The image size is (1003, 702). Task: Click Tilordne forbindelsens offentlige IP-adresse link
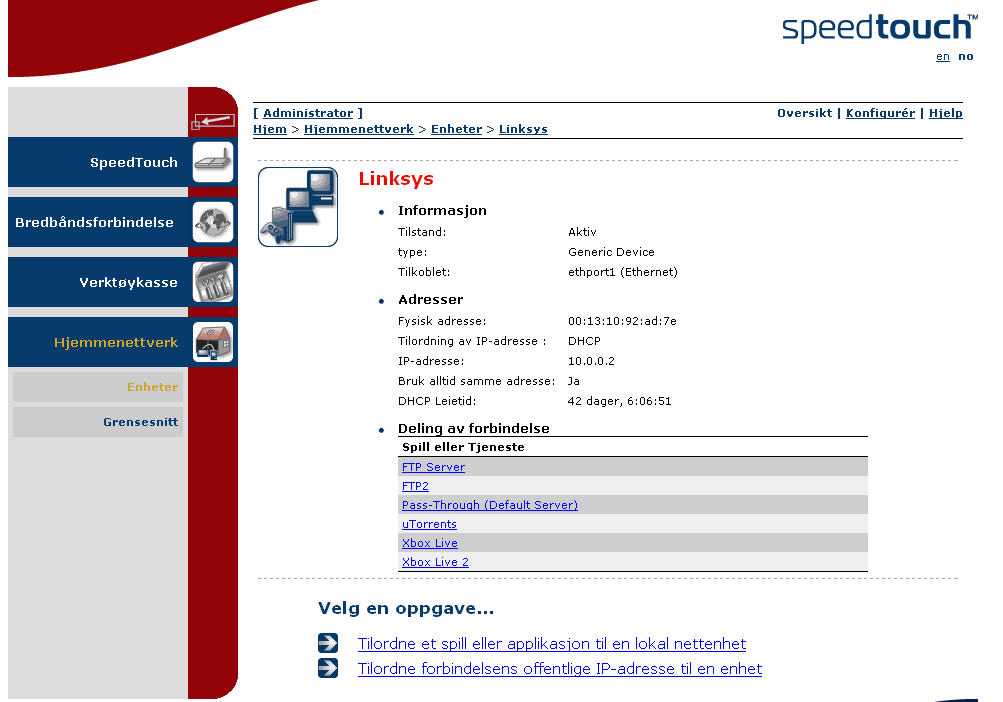click(x=560, y=669)
